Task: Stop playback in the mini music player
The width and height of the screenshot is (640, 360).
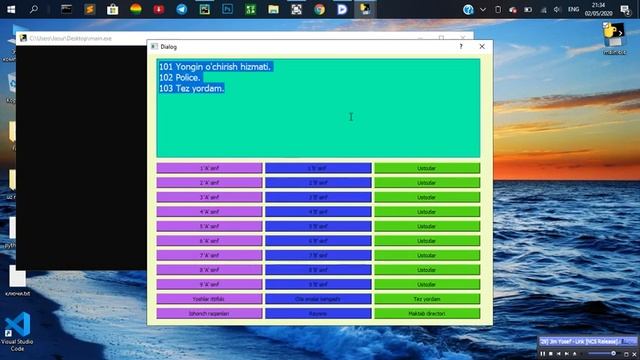Action: tap(551, 353)
